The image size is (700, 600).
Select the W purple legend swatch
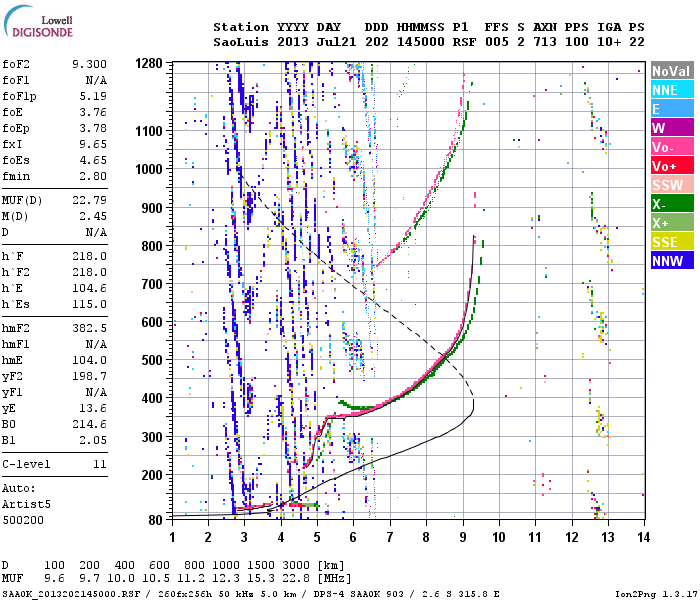pos(672,128)
